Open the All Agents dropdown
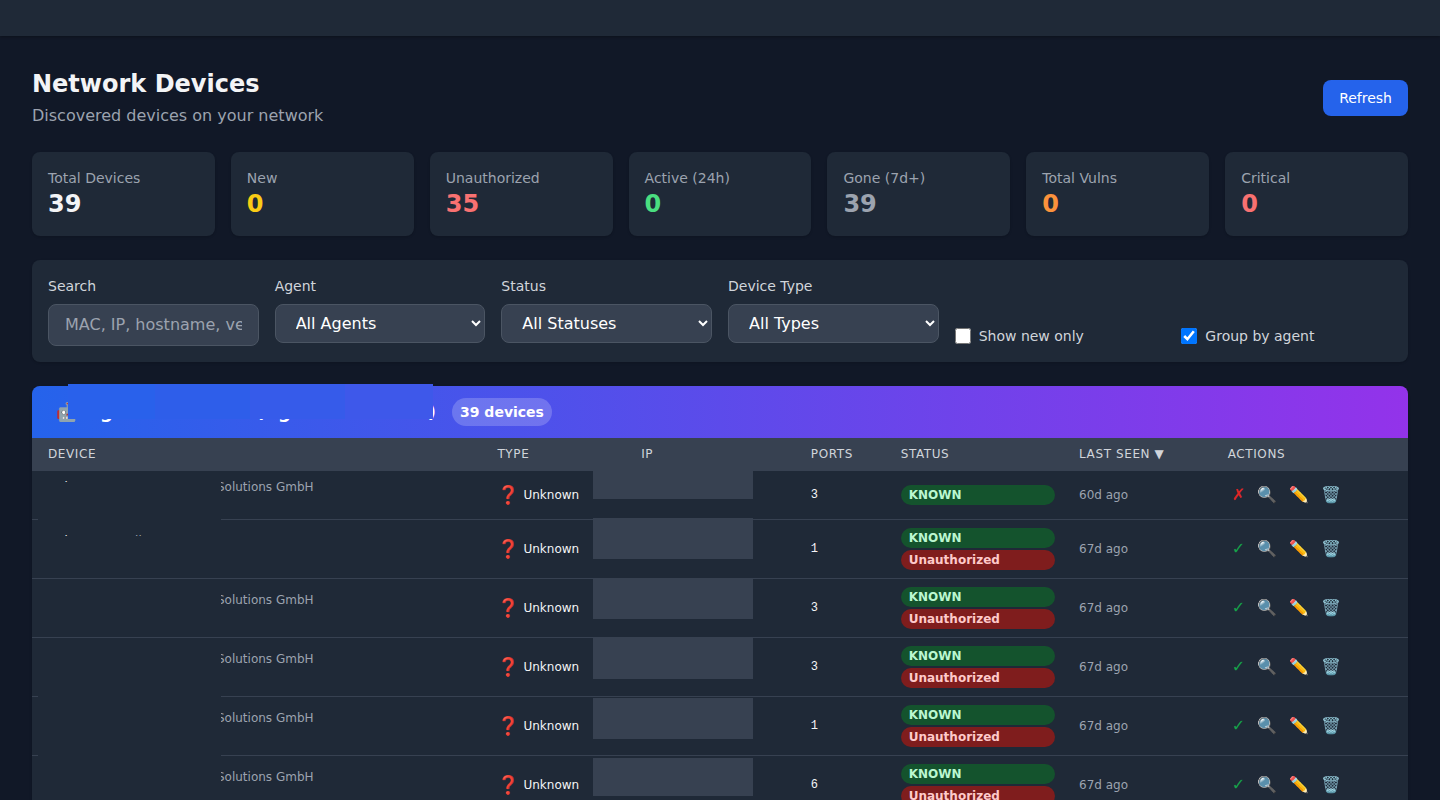The width and height of the screenshot is (1440, 800). (x=380, y=324)
